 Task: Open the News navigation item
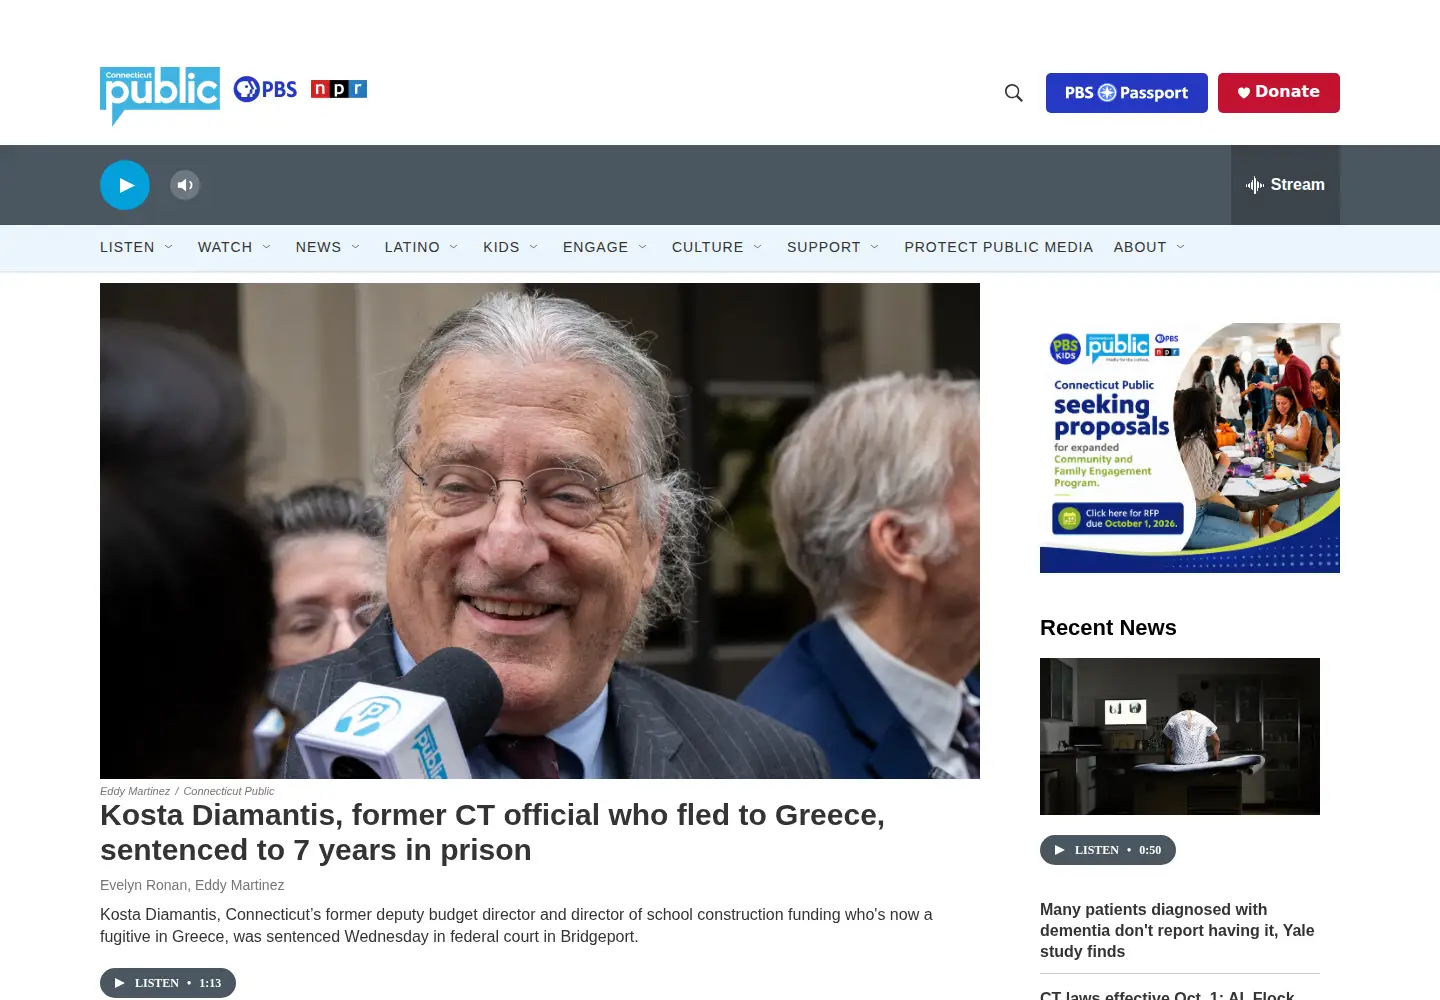point(318,247)
